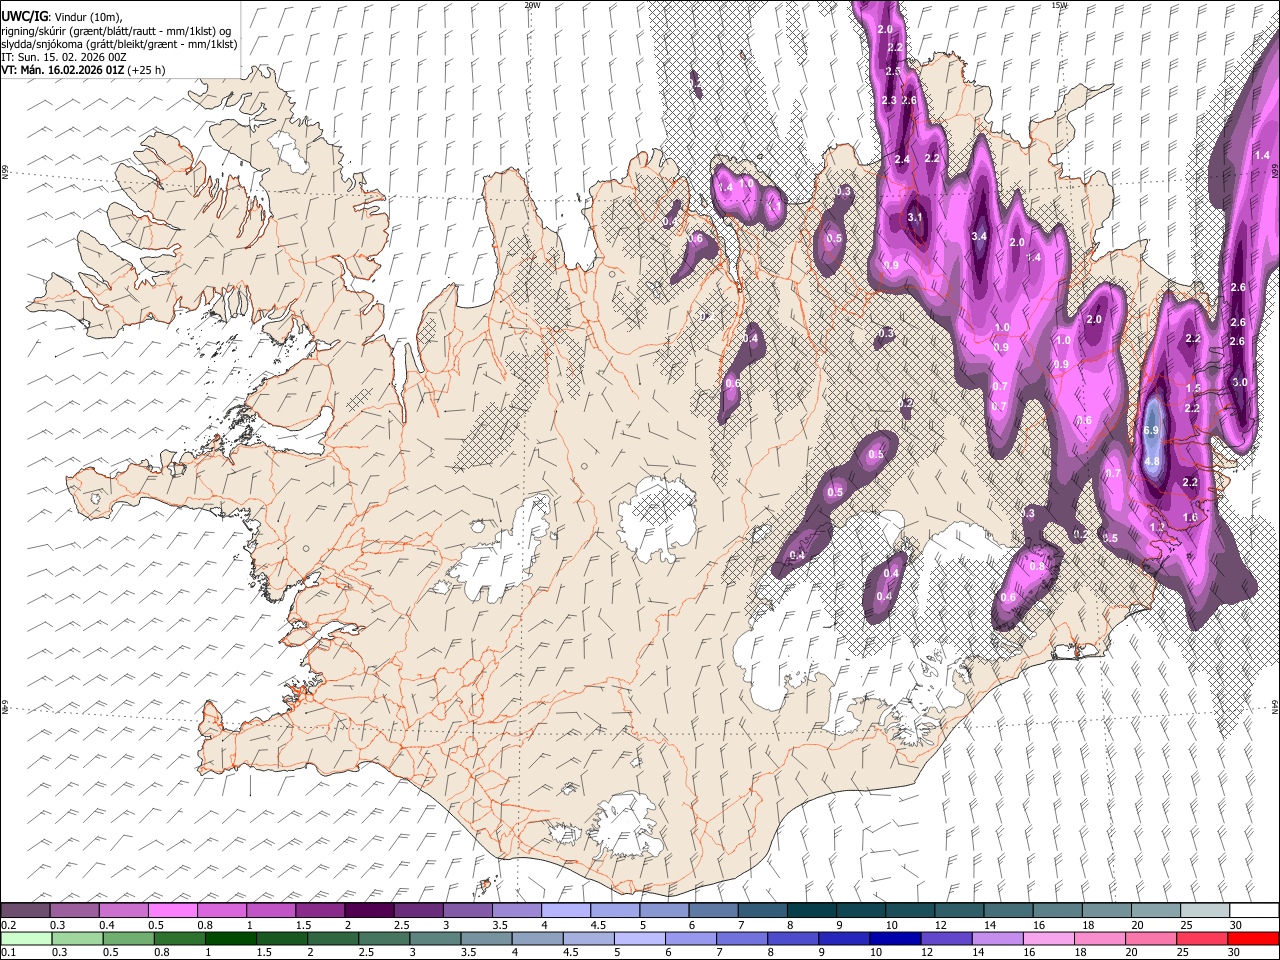
Task: Select the '2.5' value near top of map
Action: click(893, 72)
